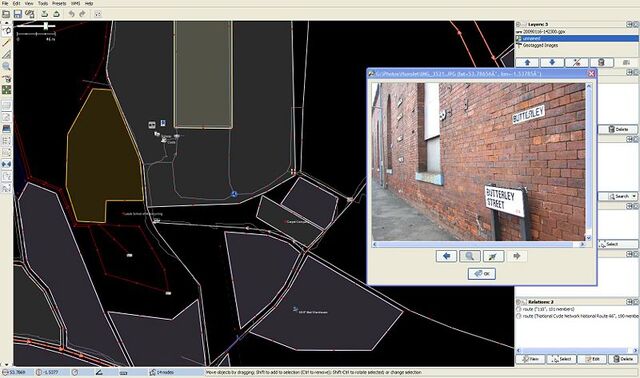The height and width of the screenshot is (378, 640).
Task: Click the center-on-map button in image viewer
Action: click(493, 256)
